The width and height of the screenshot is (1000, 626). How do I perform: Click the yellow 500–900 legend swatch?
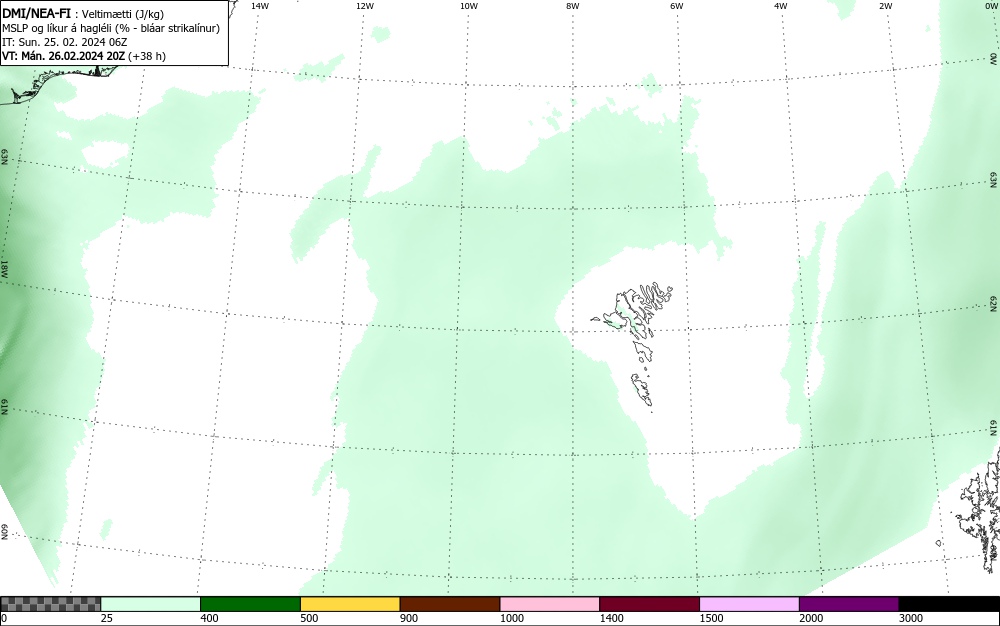(350, 604)
